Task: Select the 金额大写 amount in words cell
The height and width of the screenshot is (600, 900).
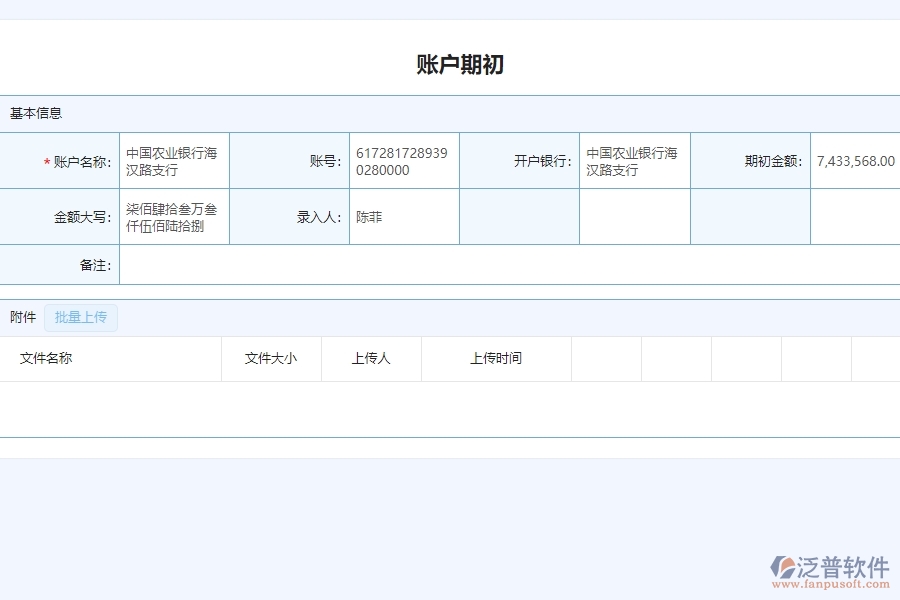Action: [173, 216]
